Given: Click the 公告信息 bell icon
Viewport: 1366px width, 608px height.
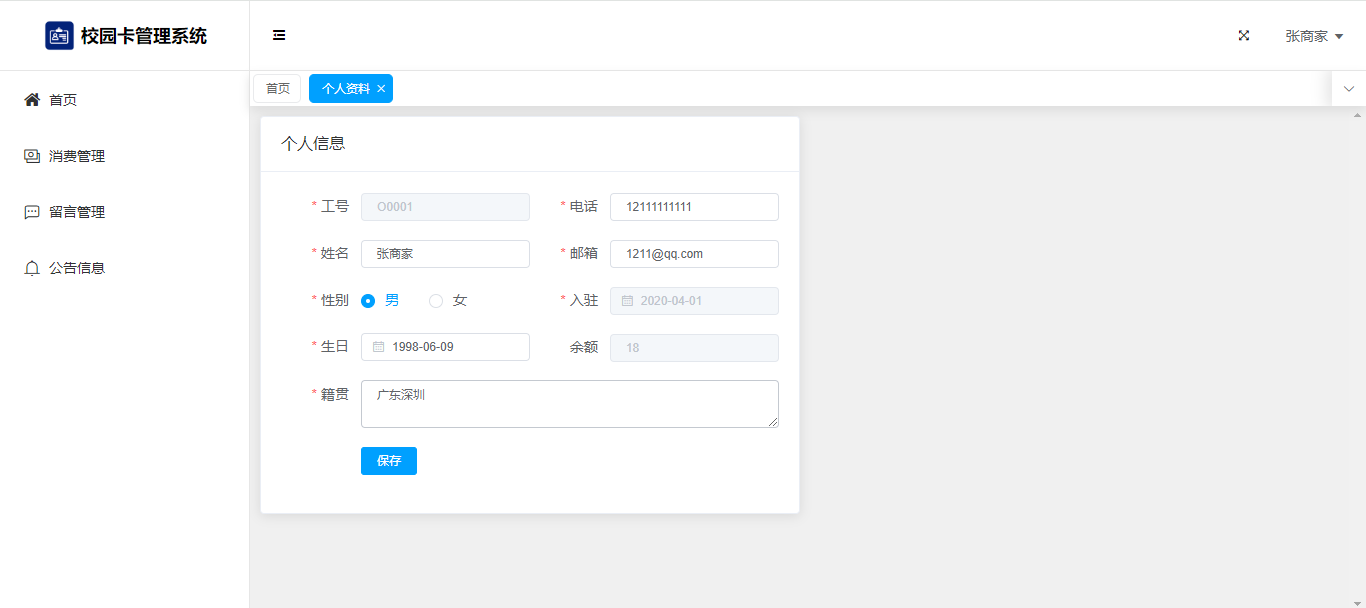Looking at the screenshot, I should 32,268.
